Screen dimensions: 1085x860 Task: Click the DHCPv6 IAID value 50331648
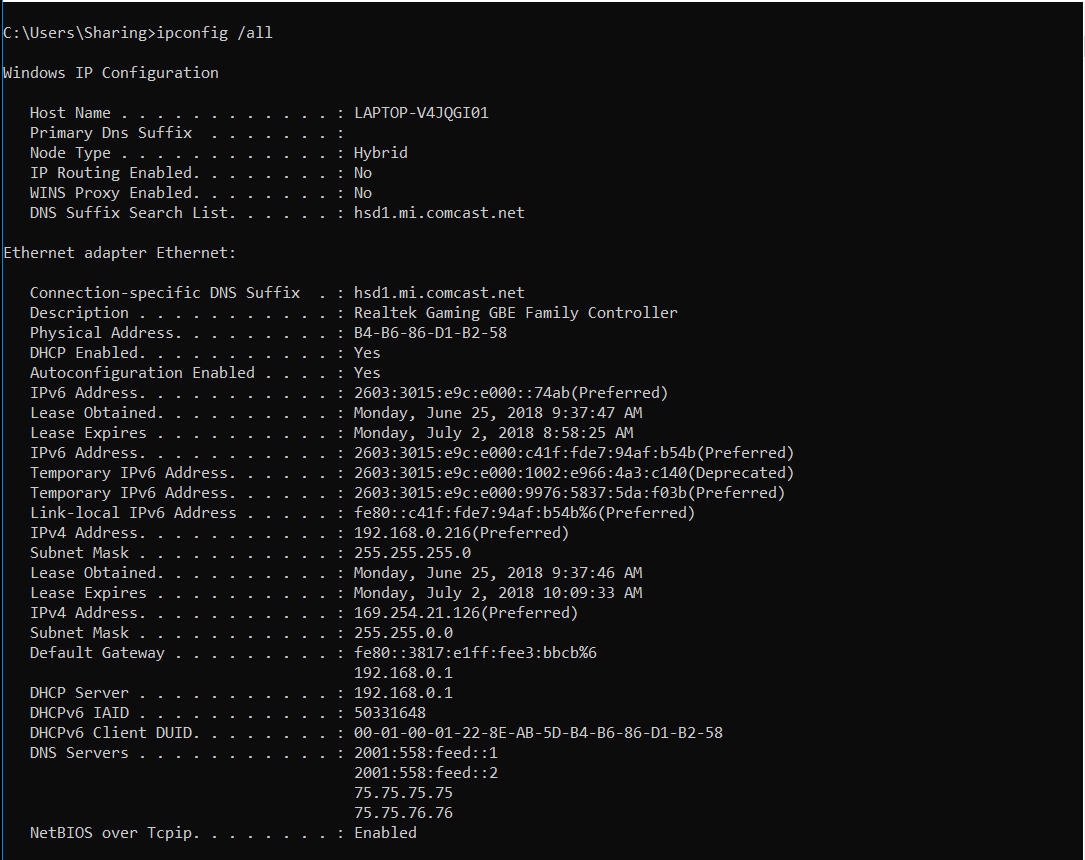(x=390, y=713)
